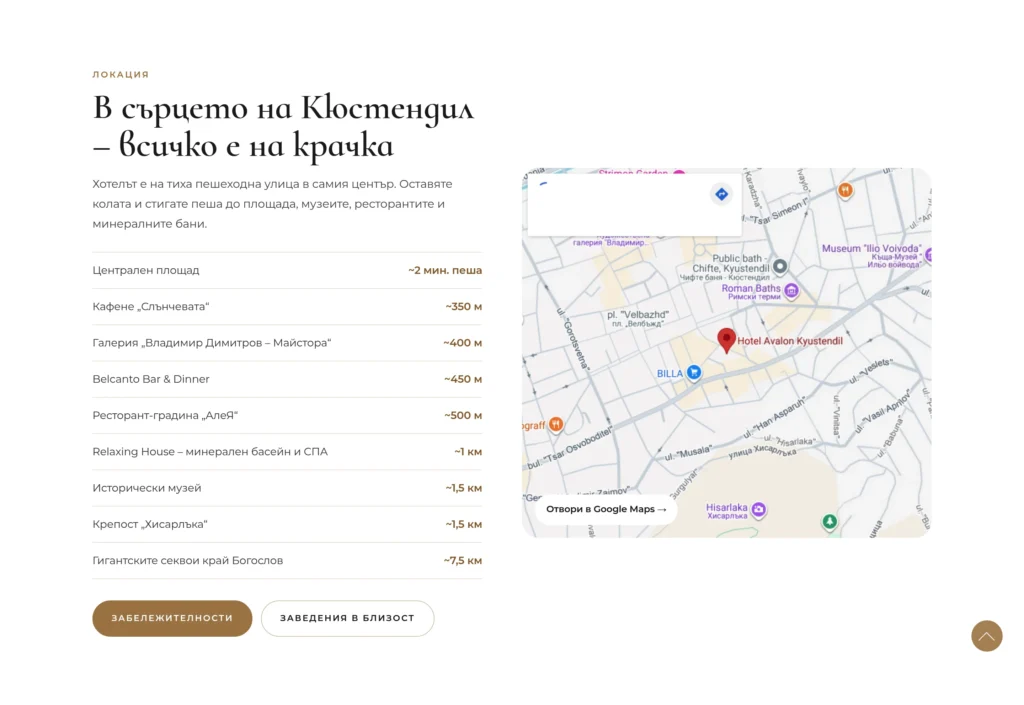Select the Roman Baths museum marker
1024x705 pixels.
[x=792, y=290]
